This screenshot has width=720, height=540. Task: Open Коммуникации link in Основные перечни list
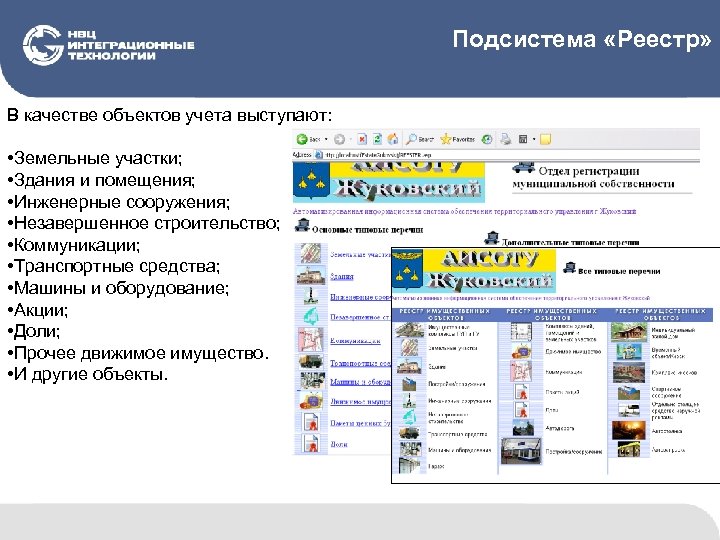(x=355, y=341)
